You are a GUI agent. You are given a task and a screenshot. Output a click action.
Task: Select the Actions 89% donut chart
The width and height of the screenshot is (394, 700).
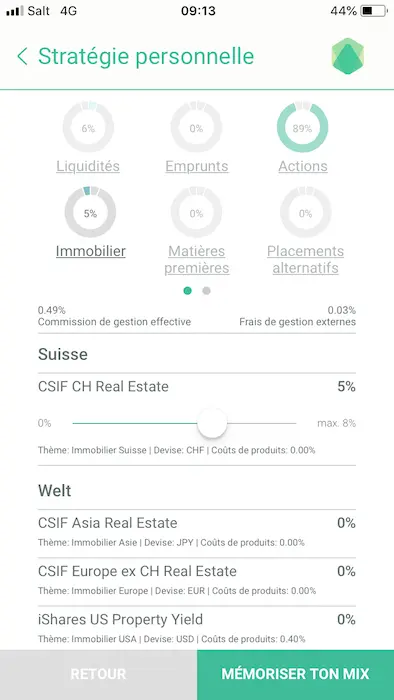click(303, 128)
